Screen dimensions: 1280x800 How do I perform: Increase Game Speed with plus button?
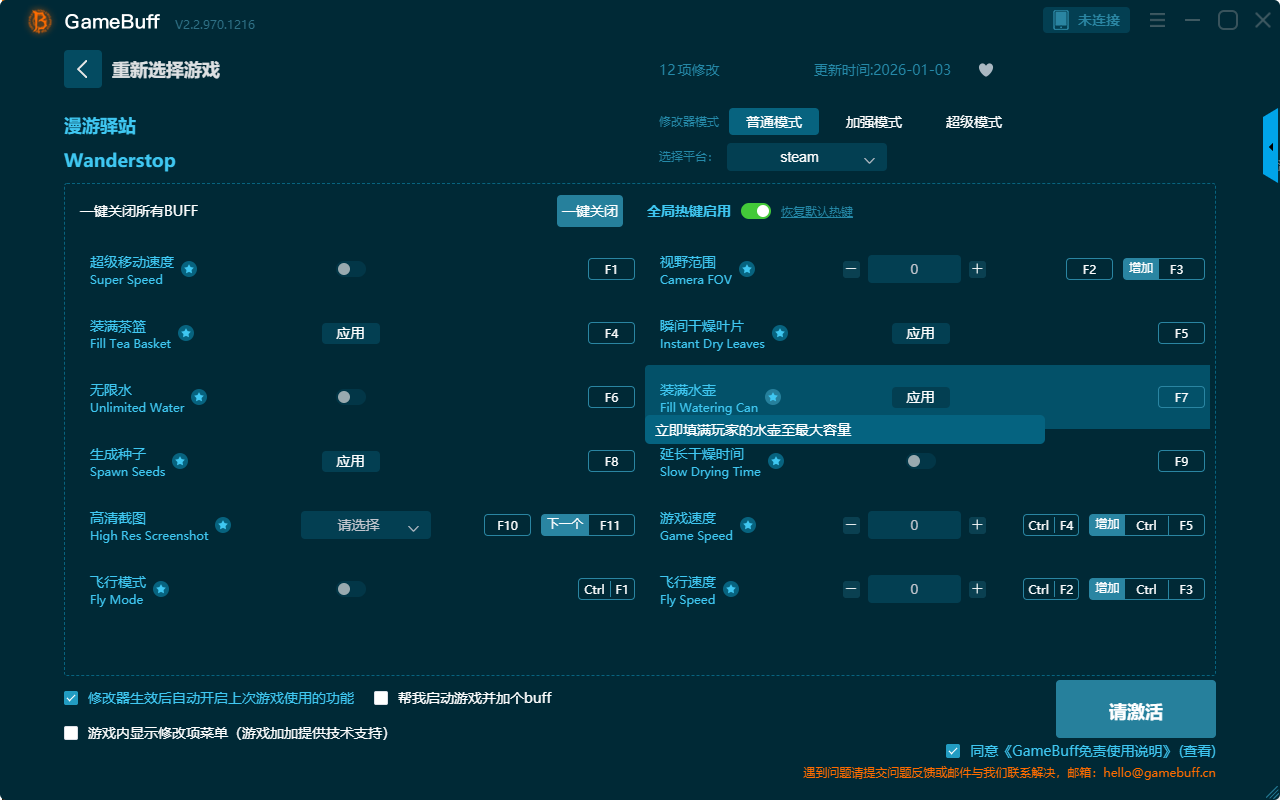977,525
